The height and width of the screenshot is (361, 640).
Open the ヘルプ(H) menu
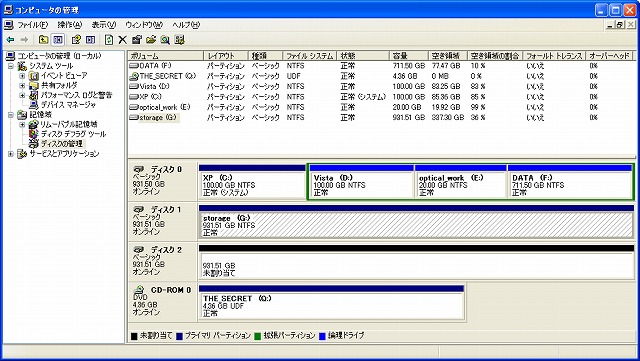[x=186, y=25]
